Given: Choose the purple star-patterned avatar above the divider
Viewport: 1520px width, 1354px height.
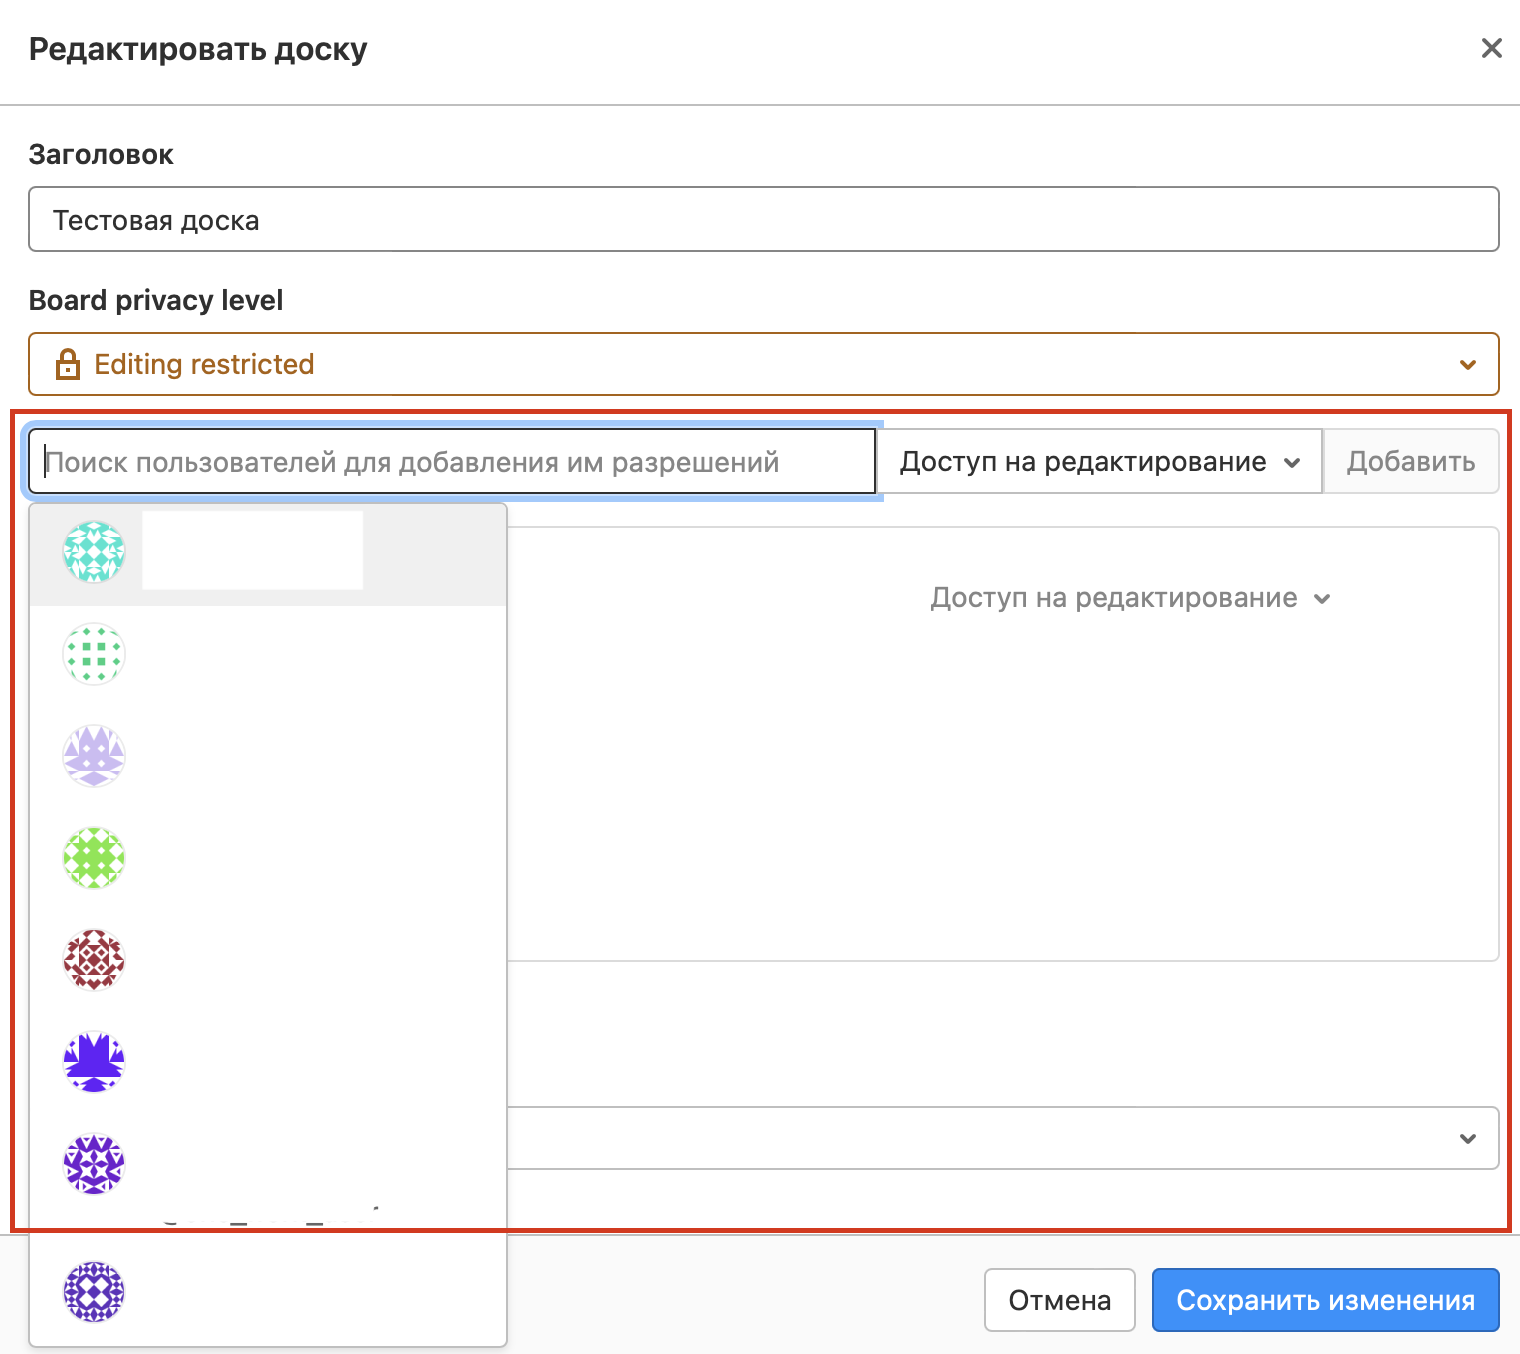Looking at the screenshot, I should click(94, 1164).
